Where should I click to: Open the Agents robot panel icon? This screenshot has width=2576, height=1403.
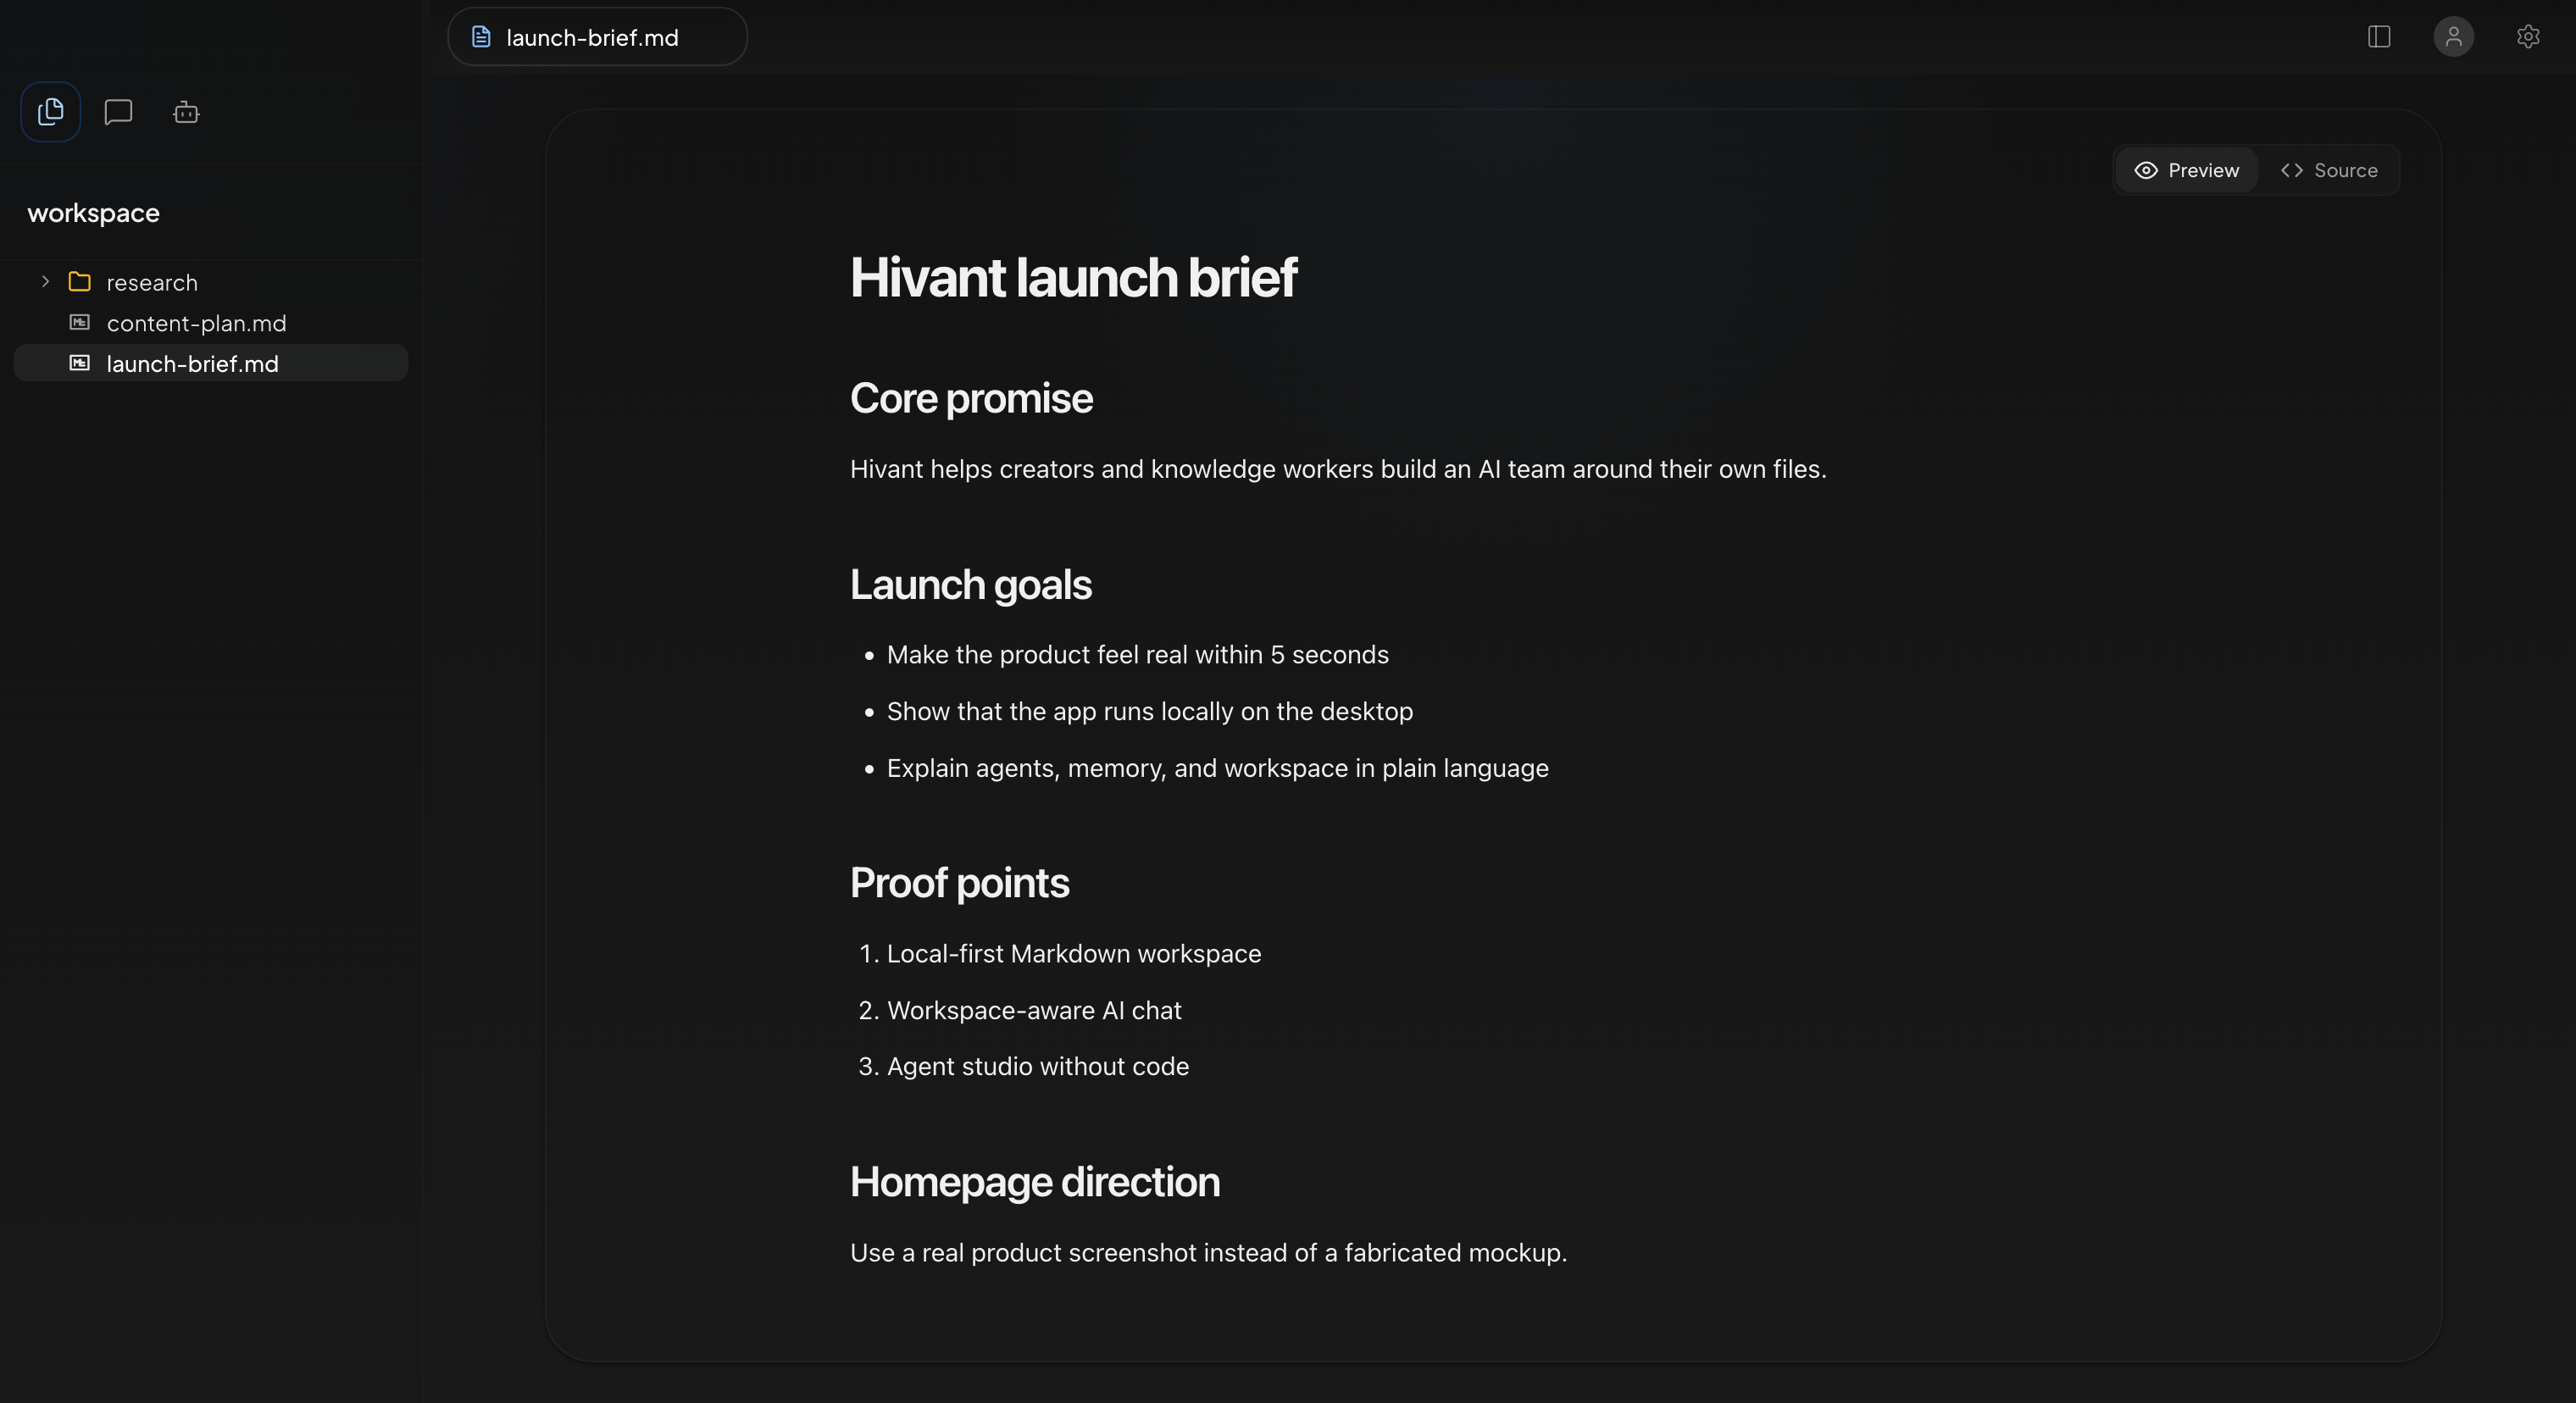[x=186, y=111]
